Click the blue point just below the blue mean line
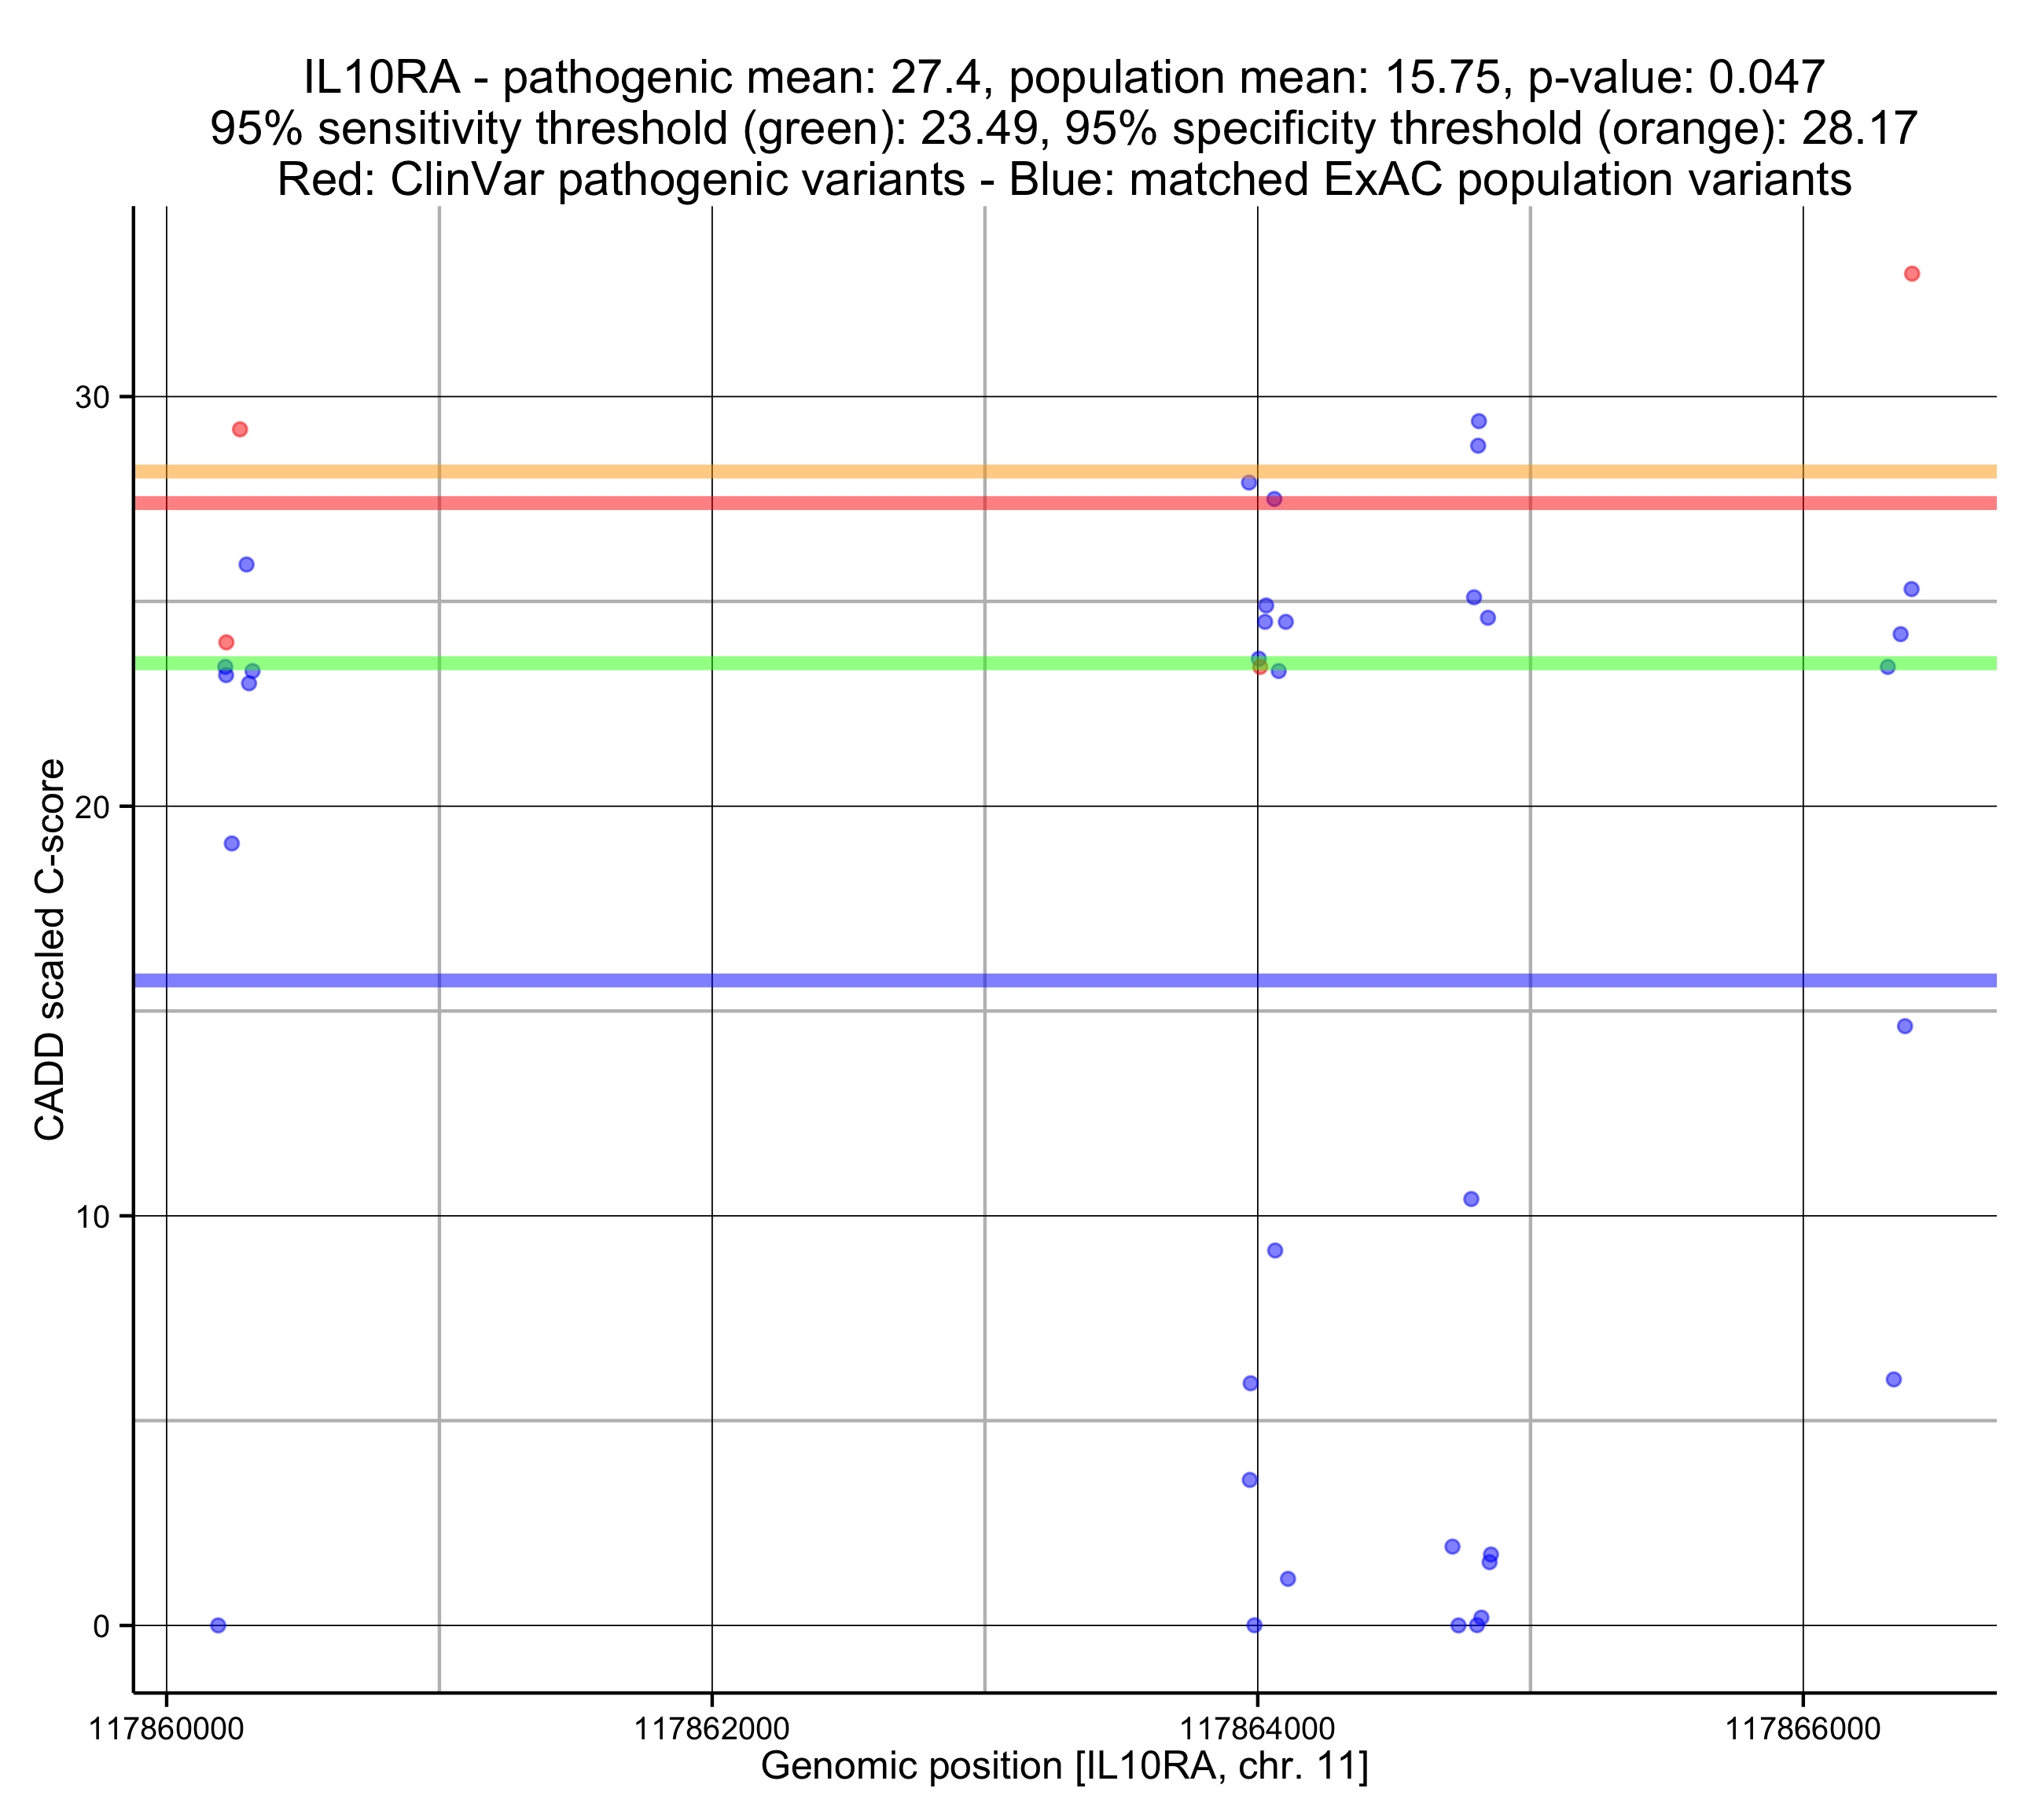 tap(1905, 1026)
